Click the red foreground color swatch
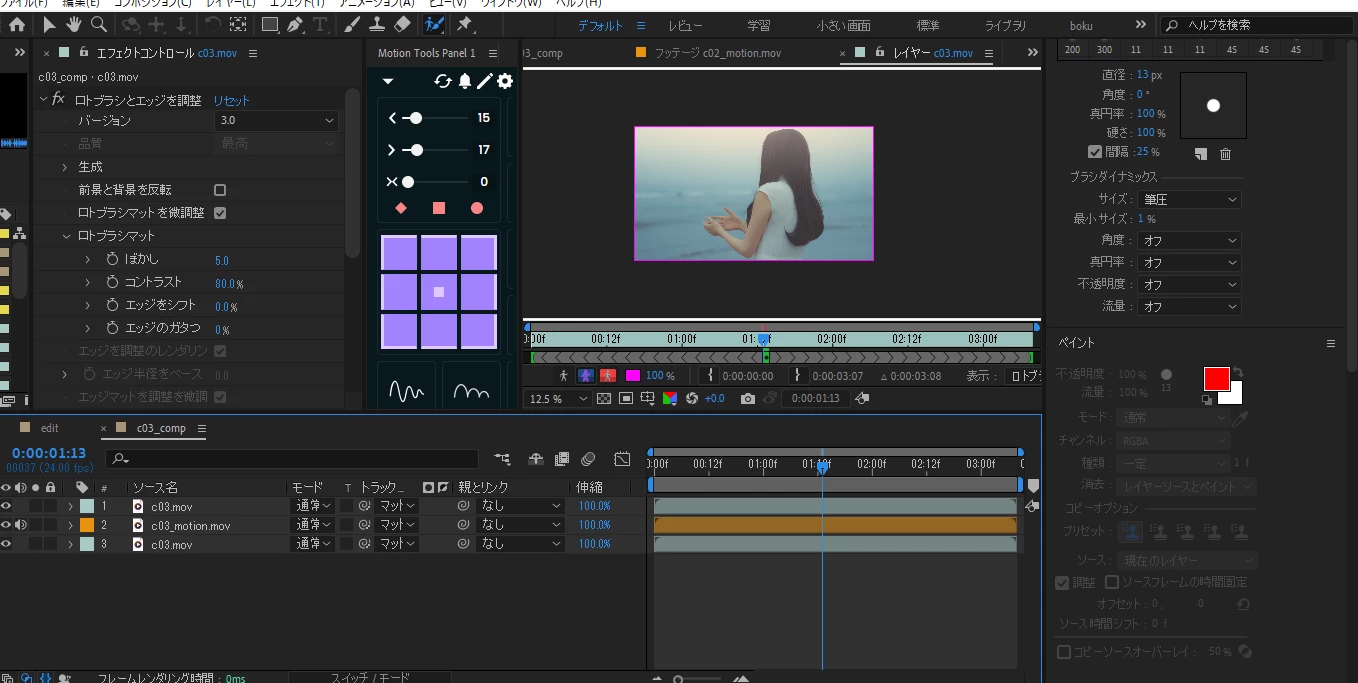1358x683 pixels. 1216,379
